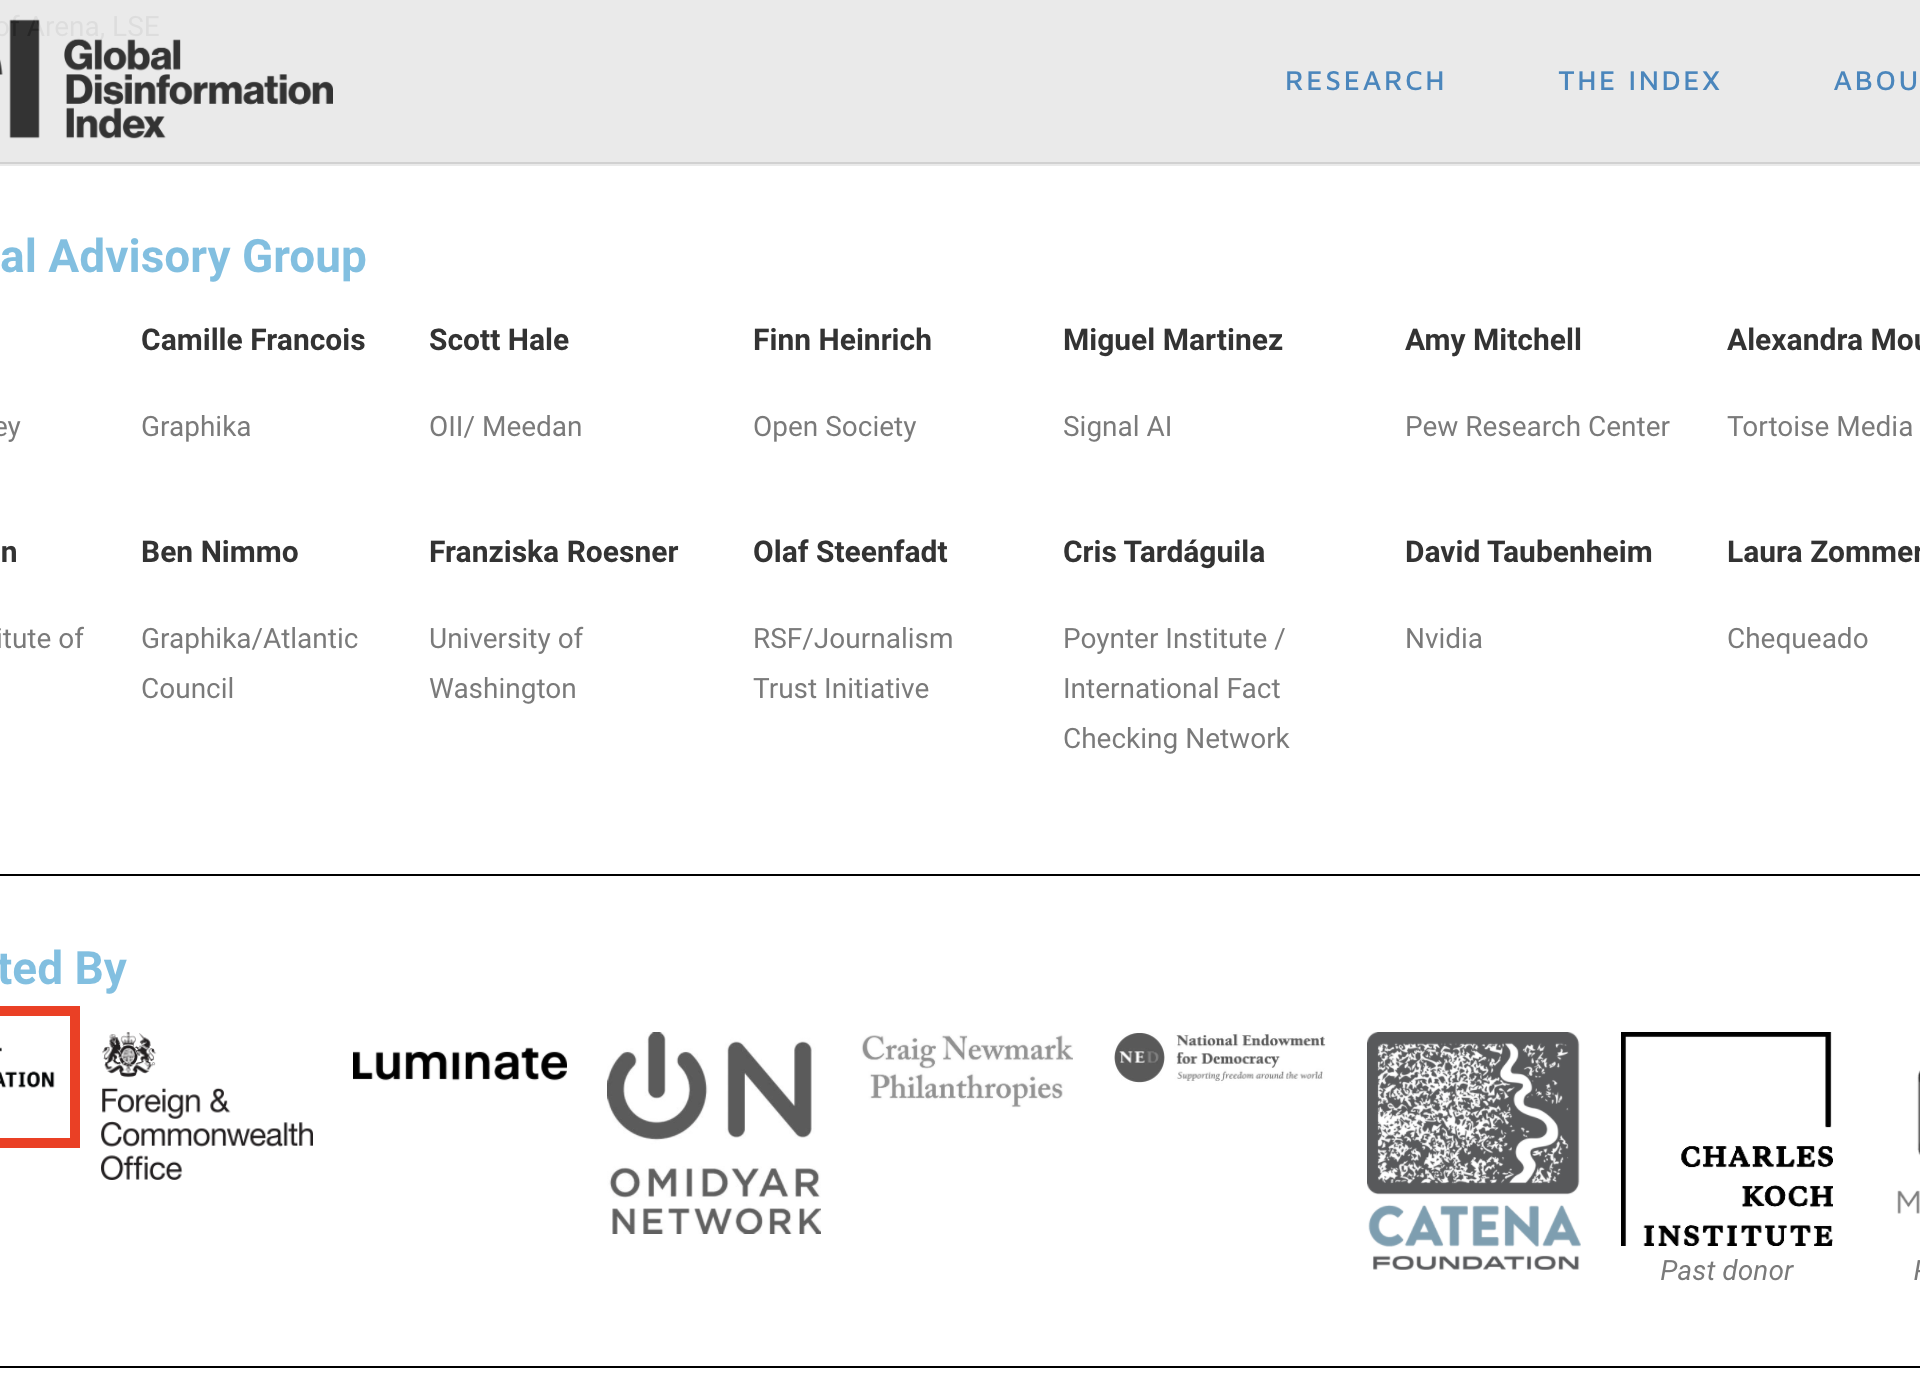Open the Research menu item
Screen dimensions: 1920x1396
pos(1365,81)
